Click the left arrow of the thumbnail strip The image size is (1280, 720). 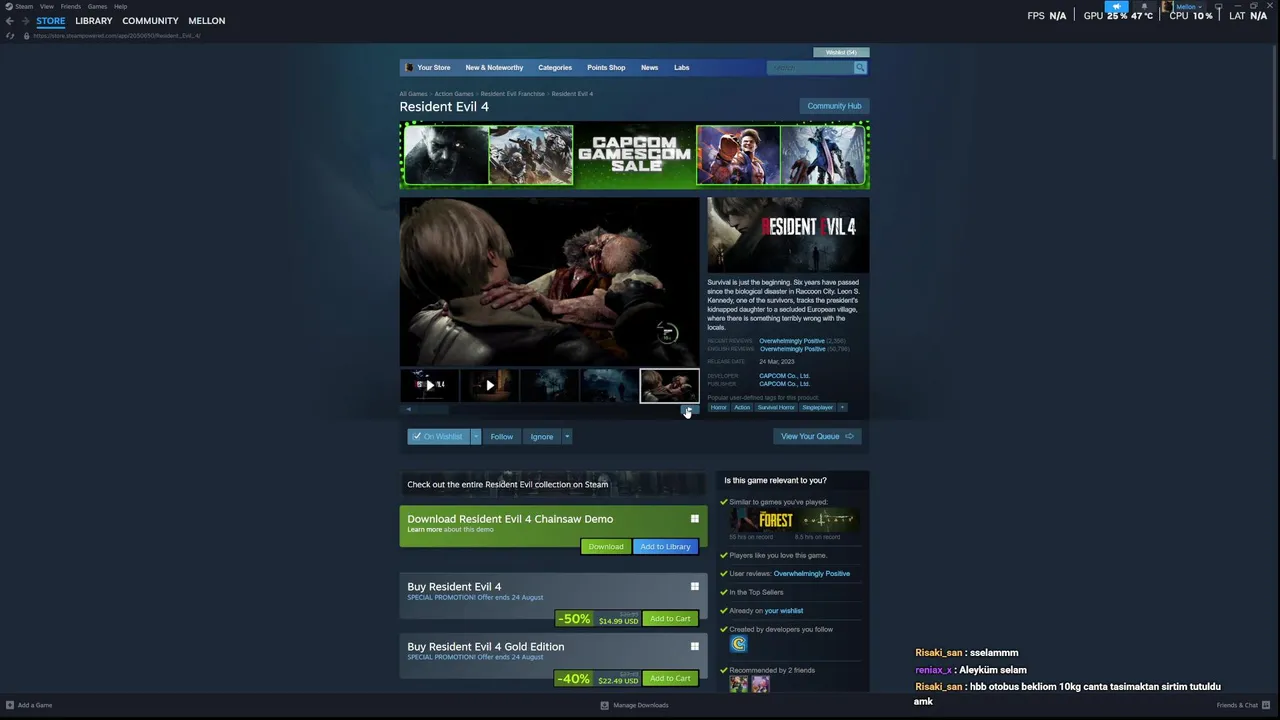(408, 409)
